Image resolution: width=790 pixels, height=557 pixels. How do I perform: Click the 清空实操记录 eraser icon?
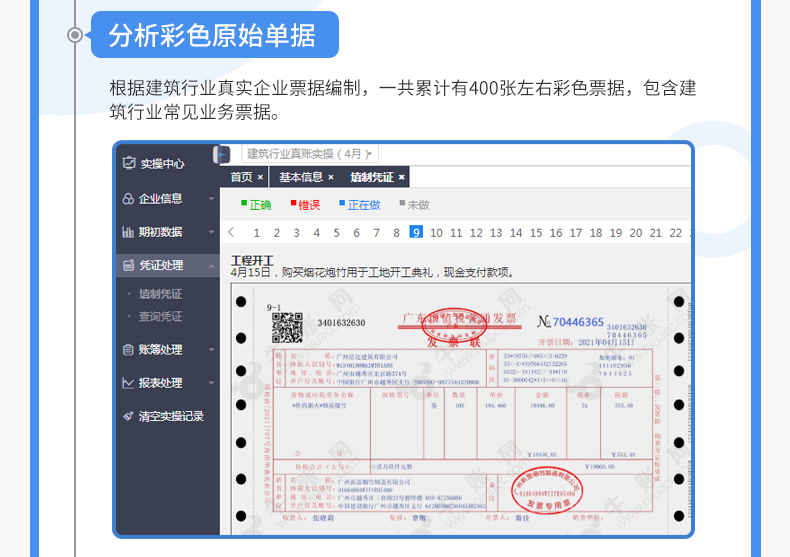[x=128, y=416]
